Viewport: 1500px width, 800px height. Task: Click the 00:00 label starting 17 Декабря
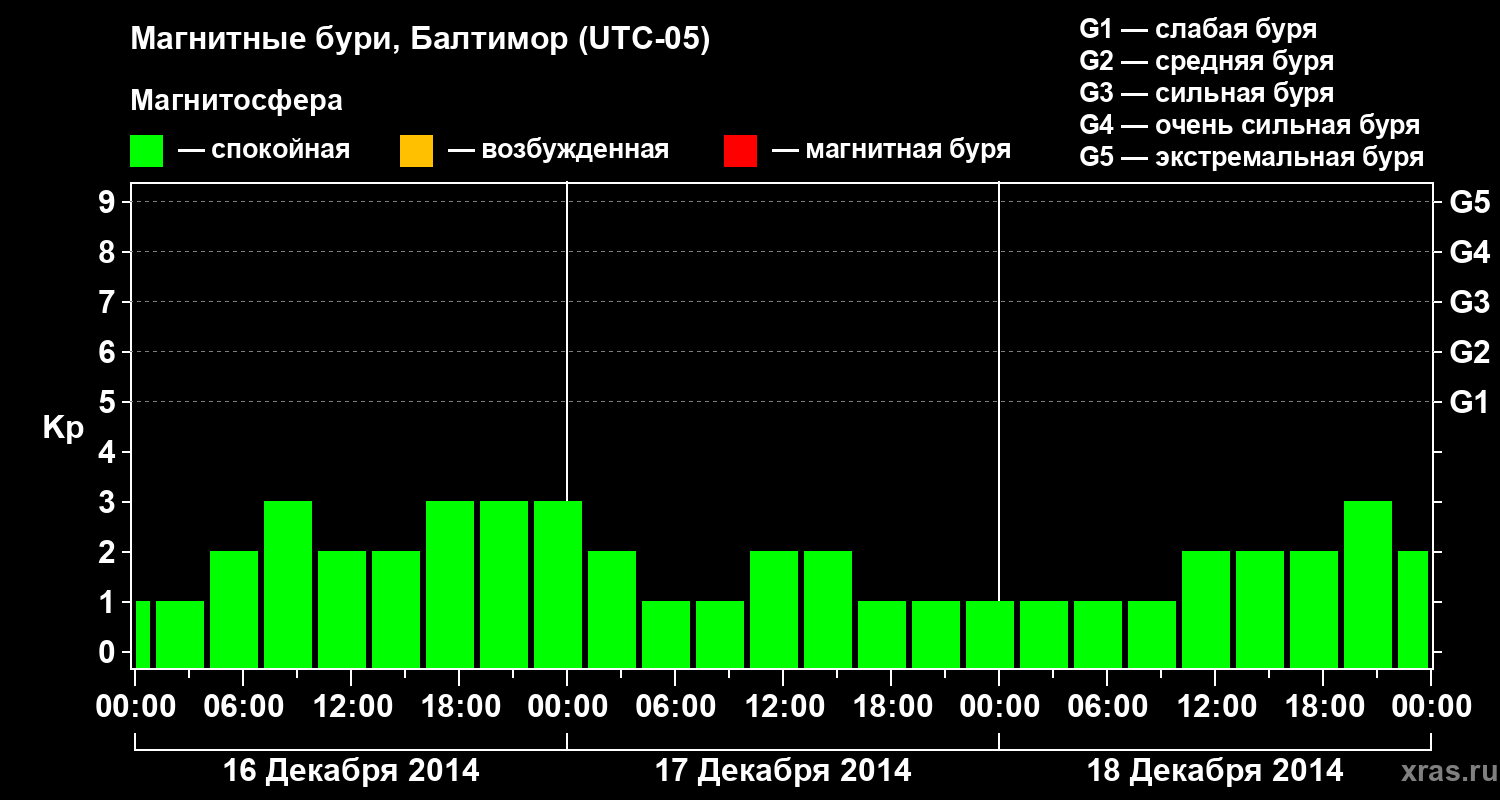(567, 707)
